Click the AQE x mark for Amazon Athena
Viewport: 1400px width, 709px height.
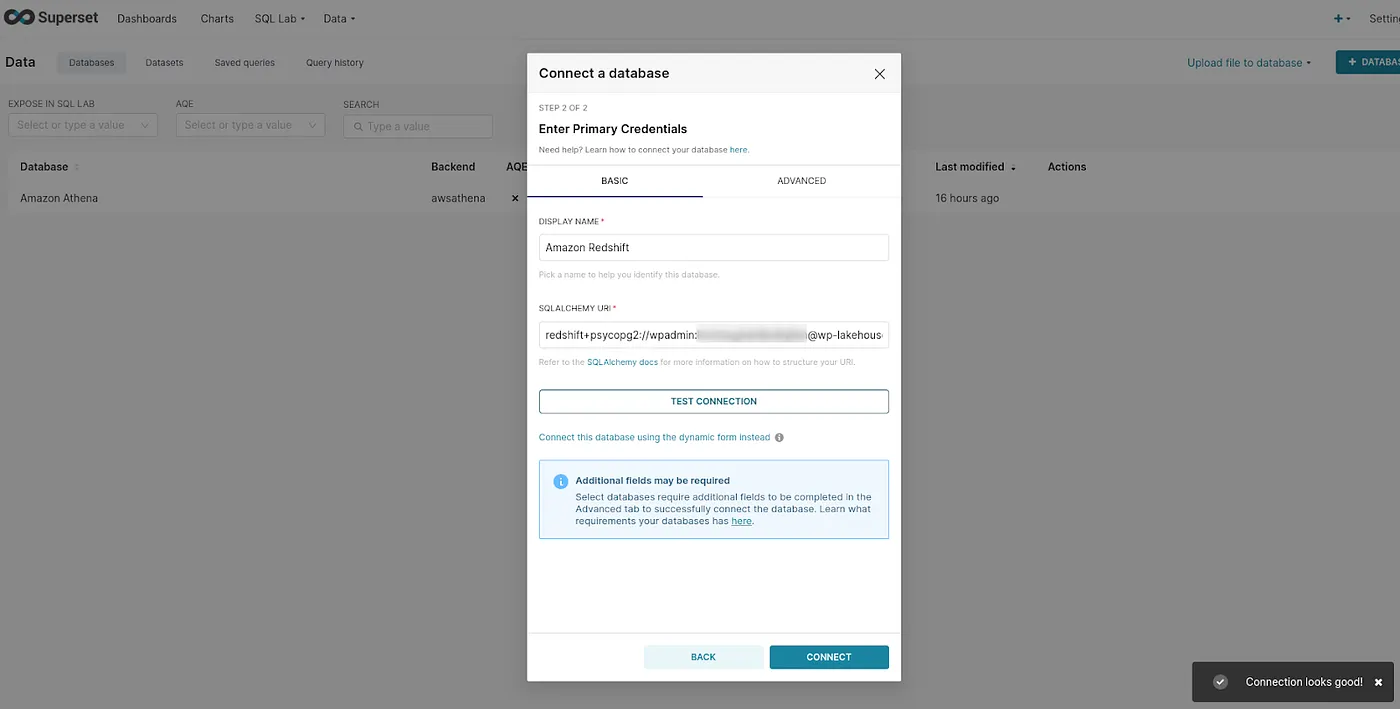[515, 198]
